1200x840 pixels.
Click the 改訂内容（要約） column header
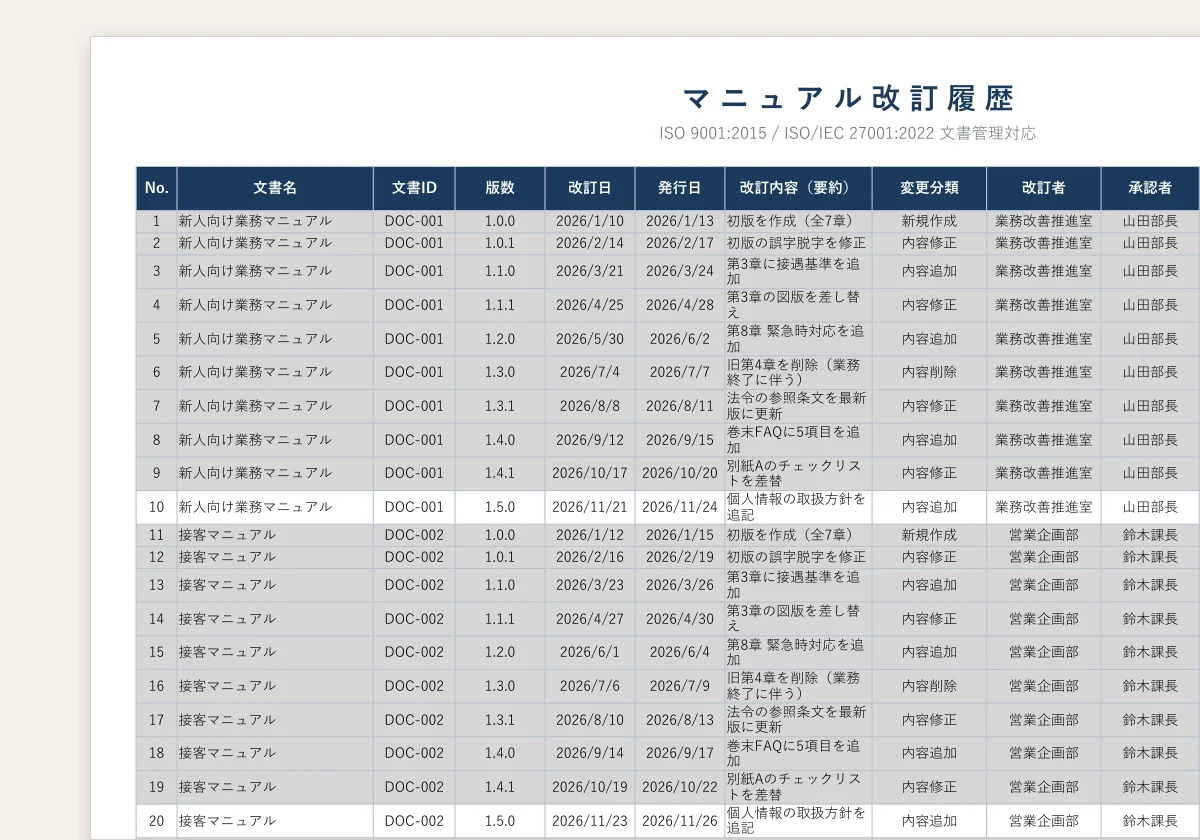(x=798, y=188)
